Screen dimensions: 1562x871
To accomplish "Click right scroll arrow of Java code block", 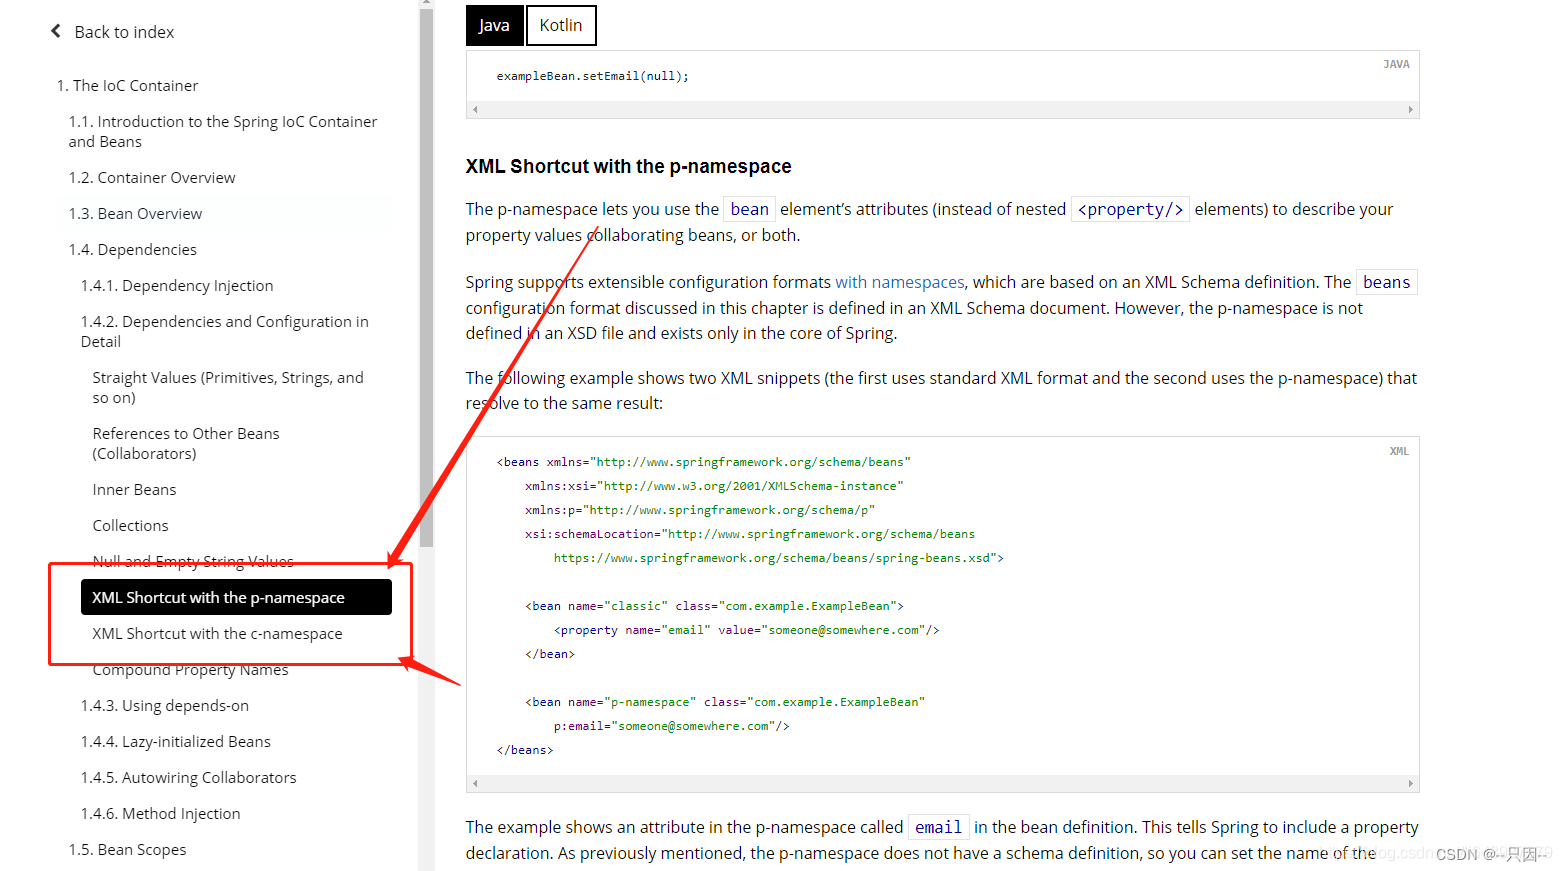I will (x=1410, y=110).
